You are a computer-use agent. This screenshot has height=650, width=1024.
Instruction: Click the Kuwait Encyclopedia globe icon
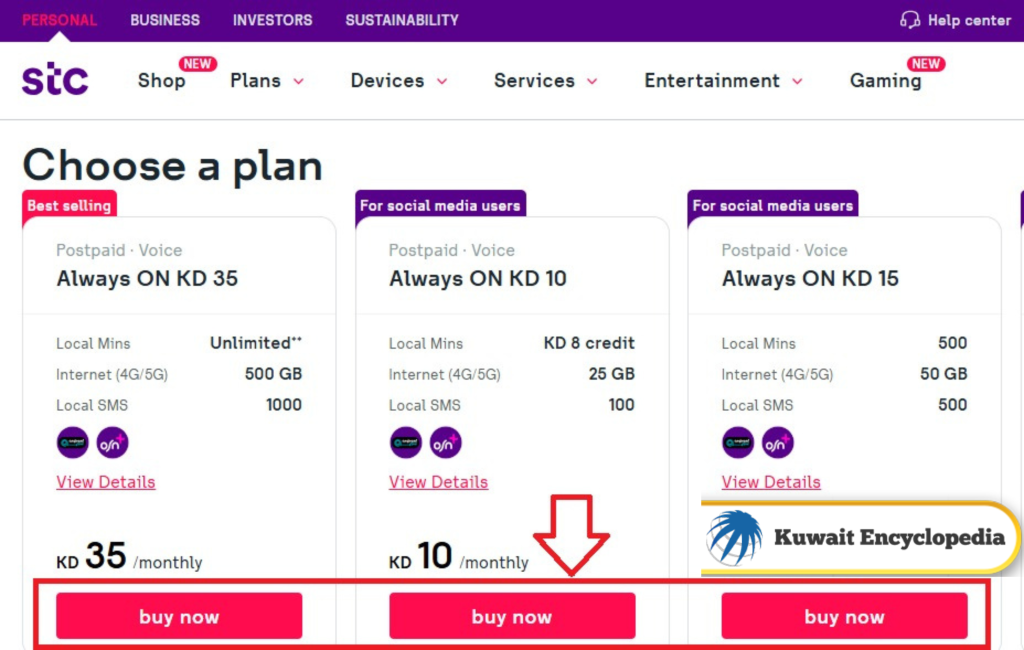733,538
